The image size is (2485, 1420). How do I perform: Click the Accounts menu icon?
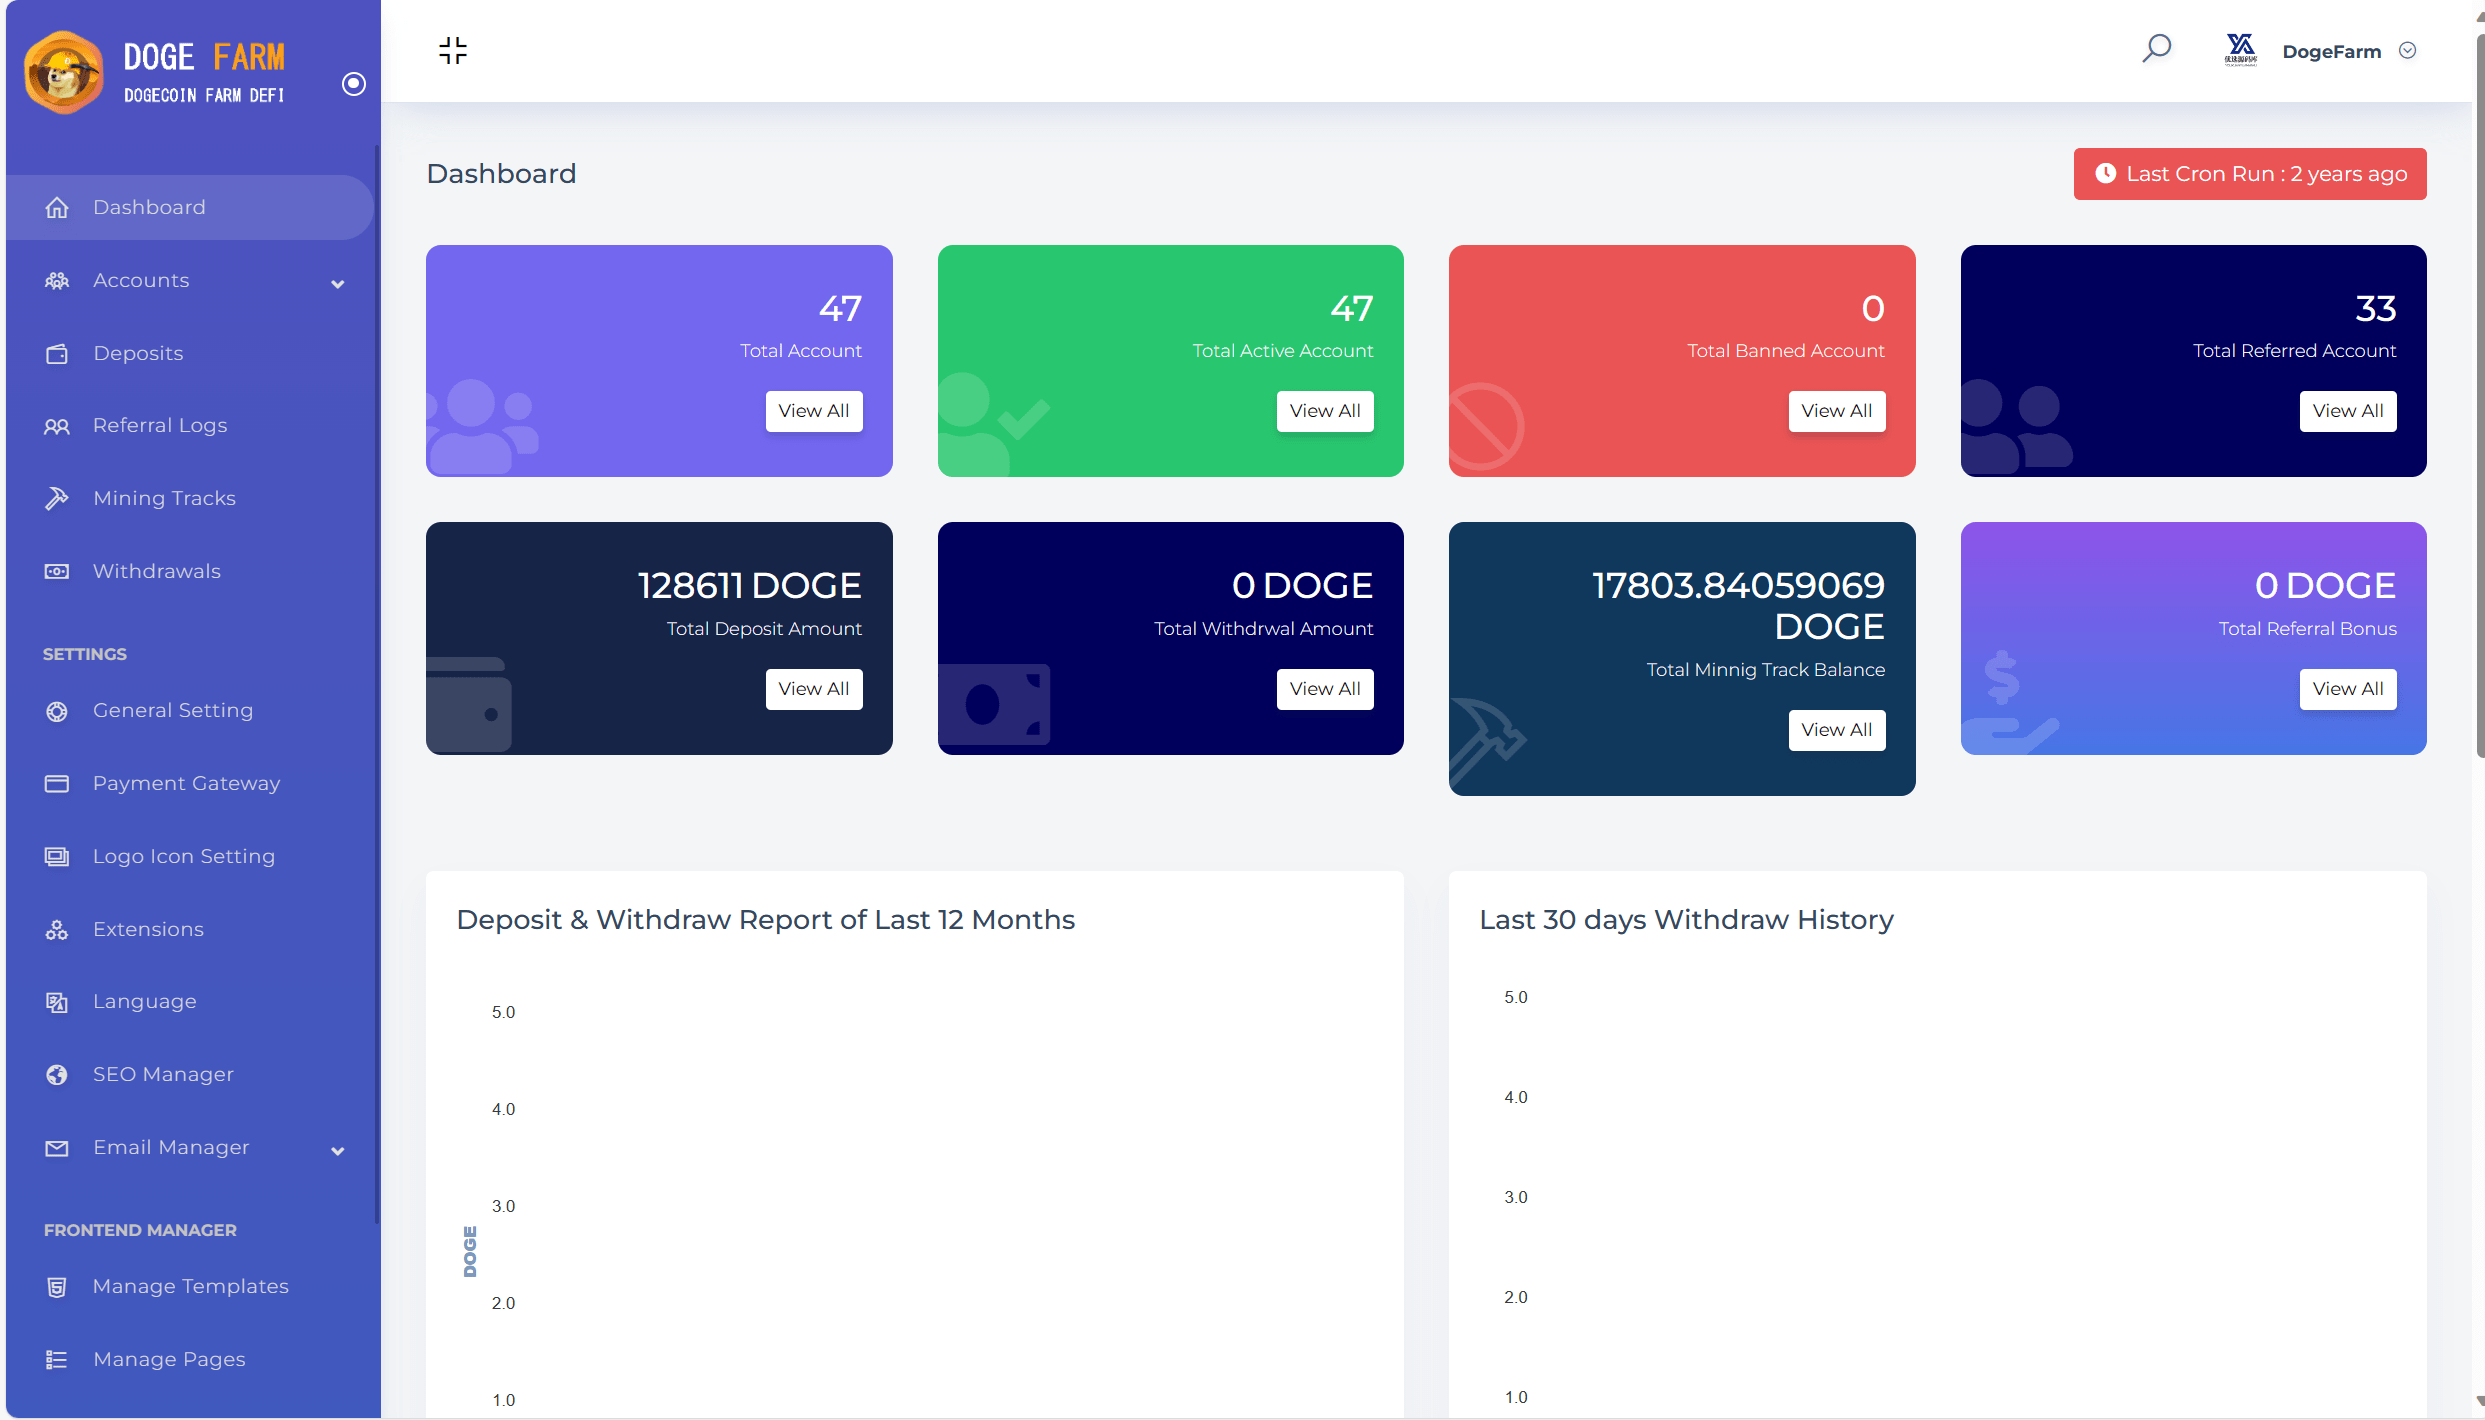56,280
